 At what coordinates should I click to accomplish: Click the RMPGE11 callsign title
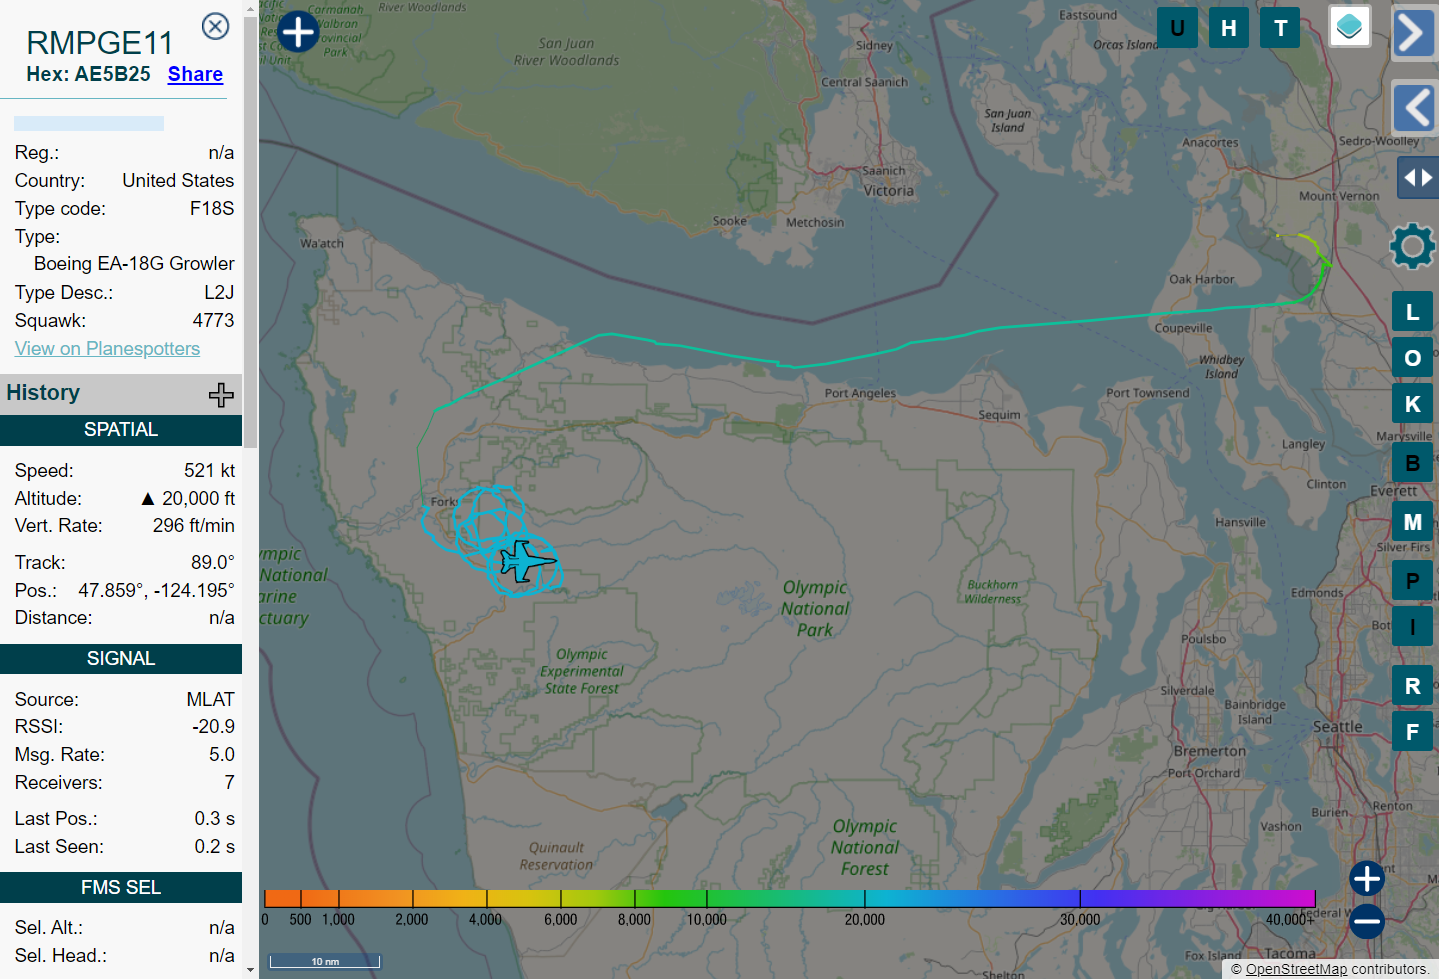click(x=100, y=43)
